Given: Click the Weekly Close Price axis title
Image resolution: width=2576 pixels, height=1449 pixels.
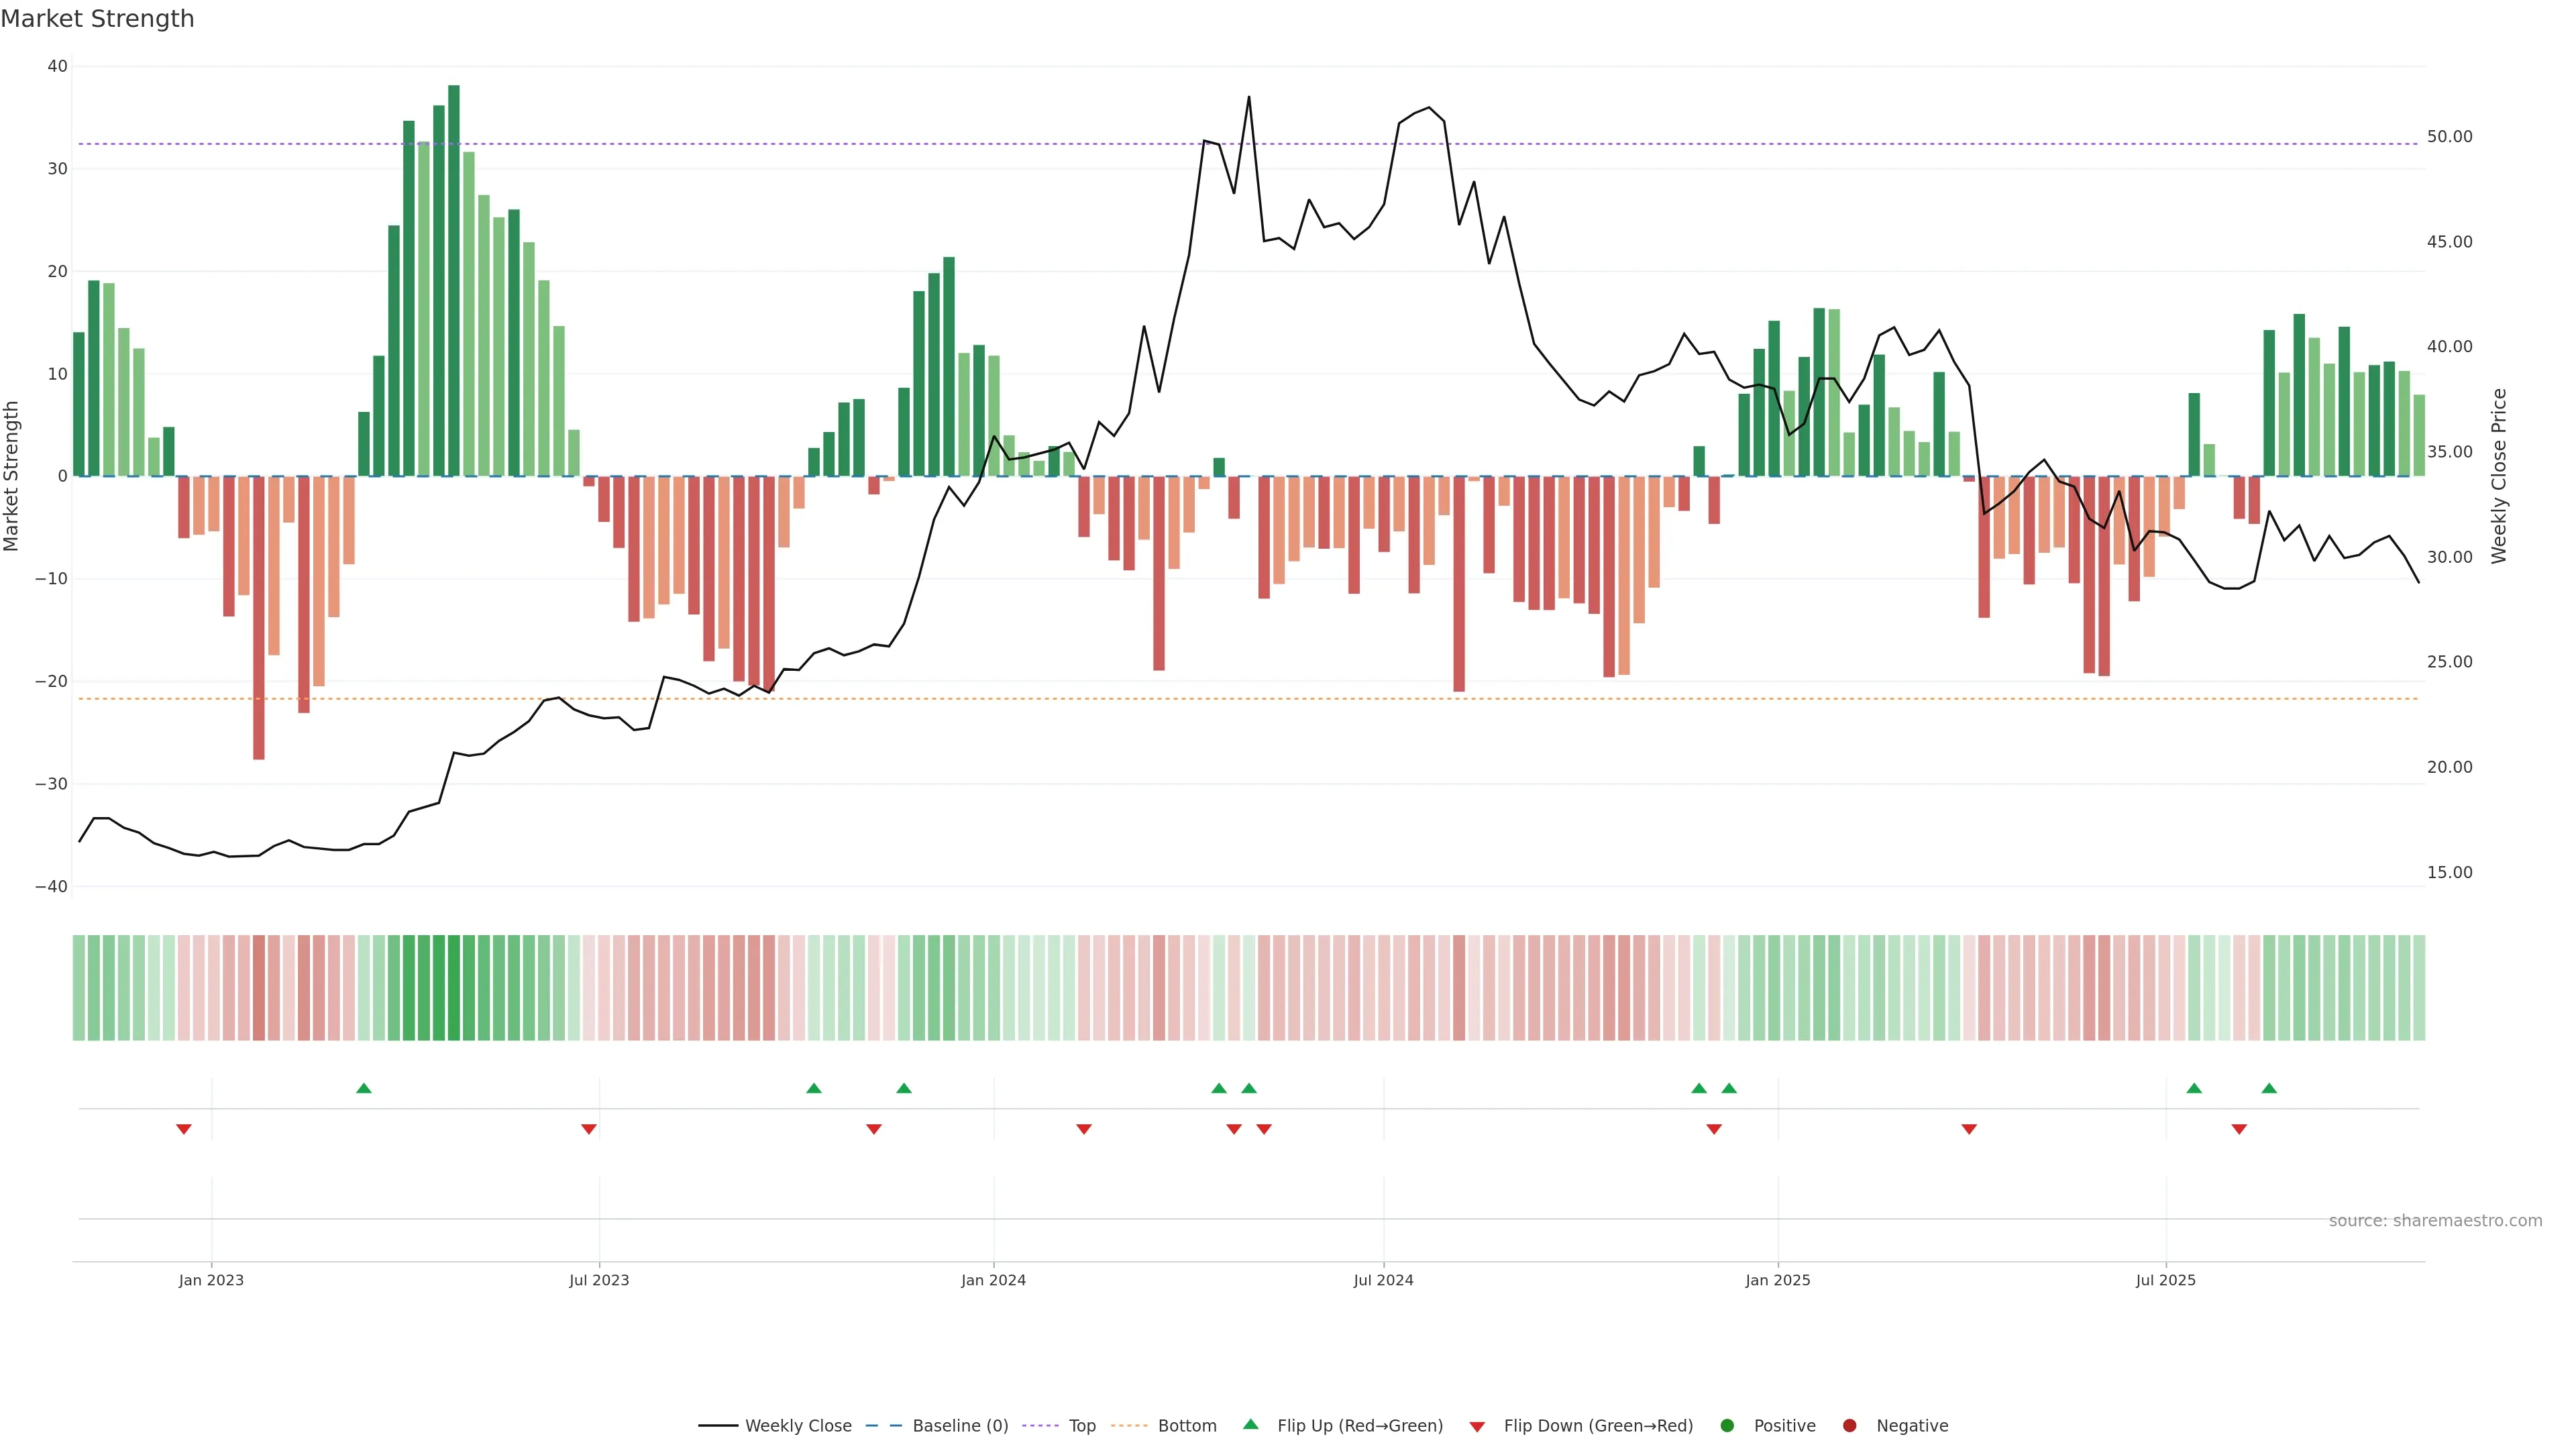Looking at the screenshot, I should (x=2499, y=476).
